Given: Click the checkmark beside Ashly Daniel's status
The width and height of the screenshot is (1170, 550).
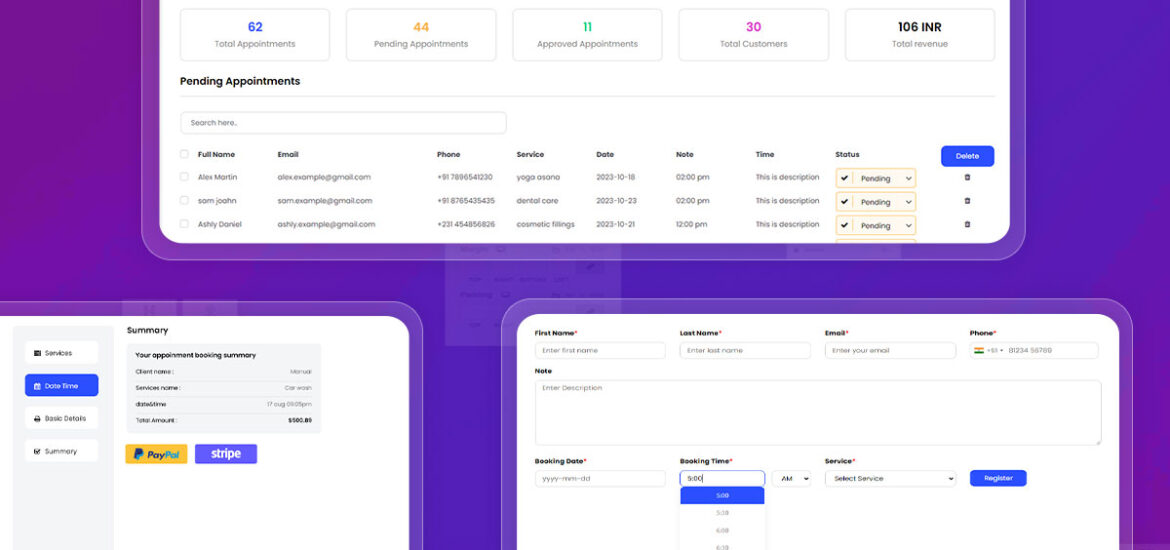Looking at the screenshot, I should [844, 225].
